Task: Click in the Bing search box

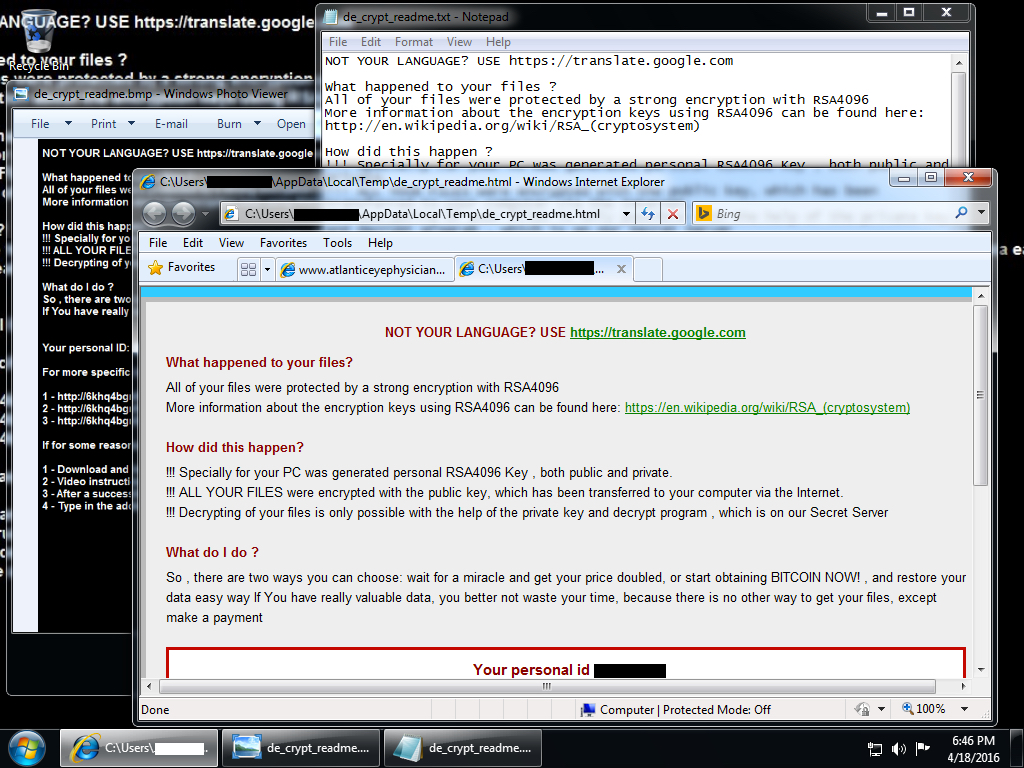Action: 830,213
